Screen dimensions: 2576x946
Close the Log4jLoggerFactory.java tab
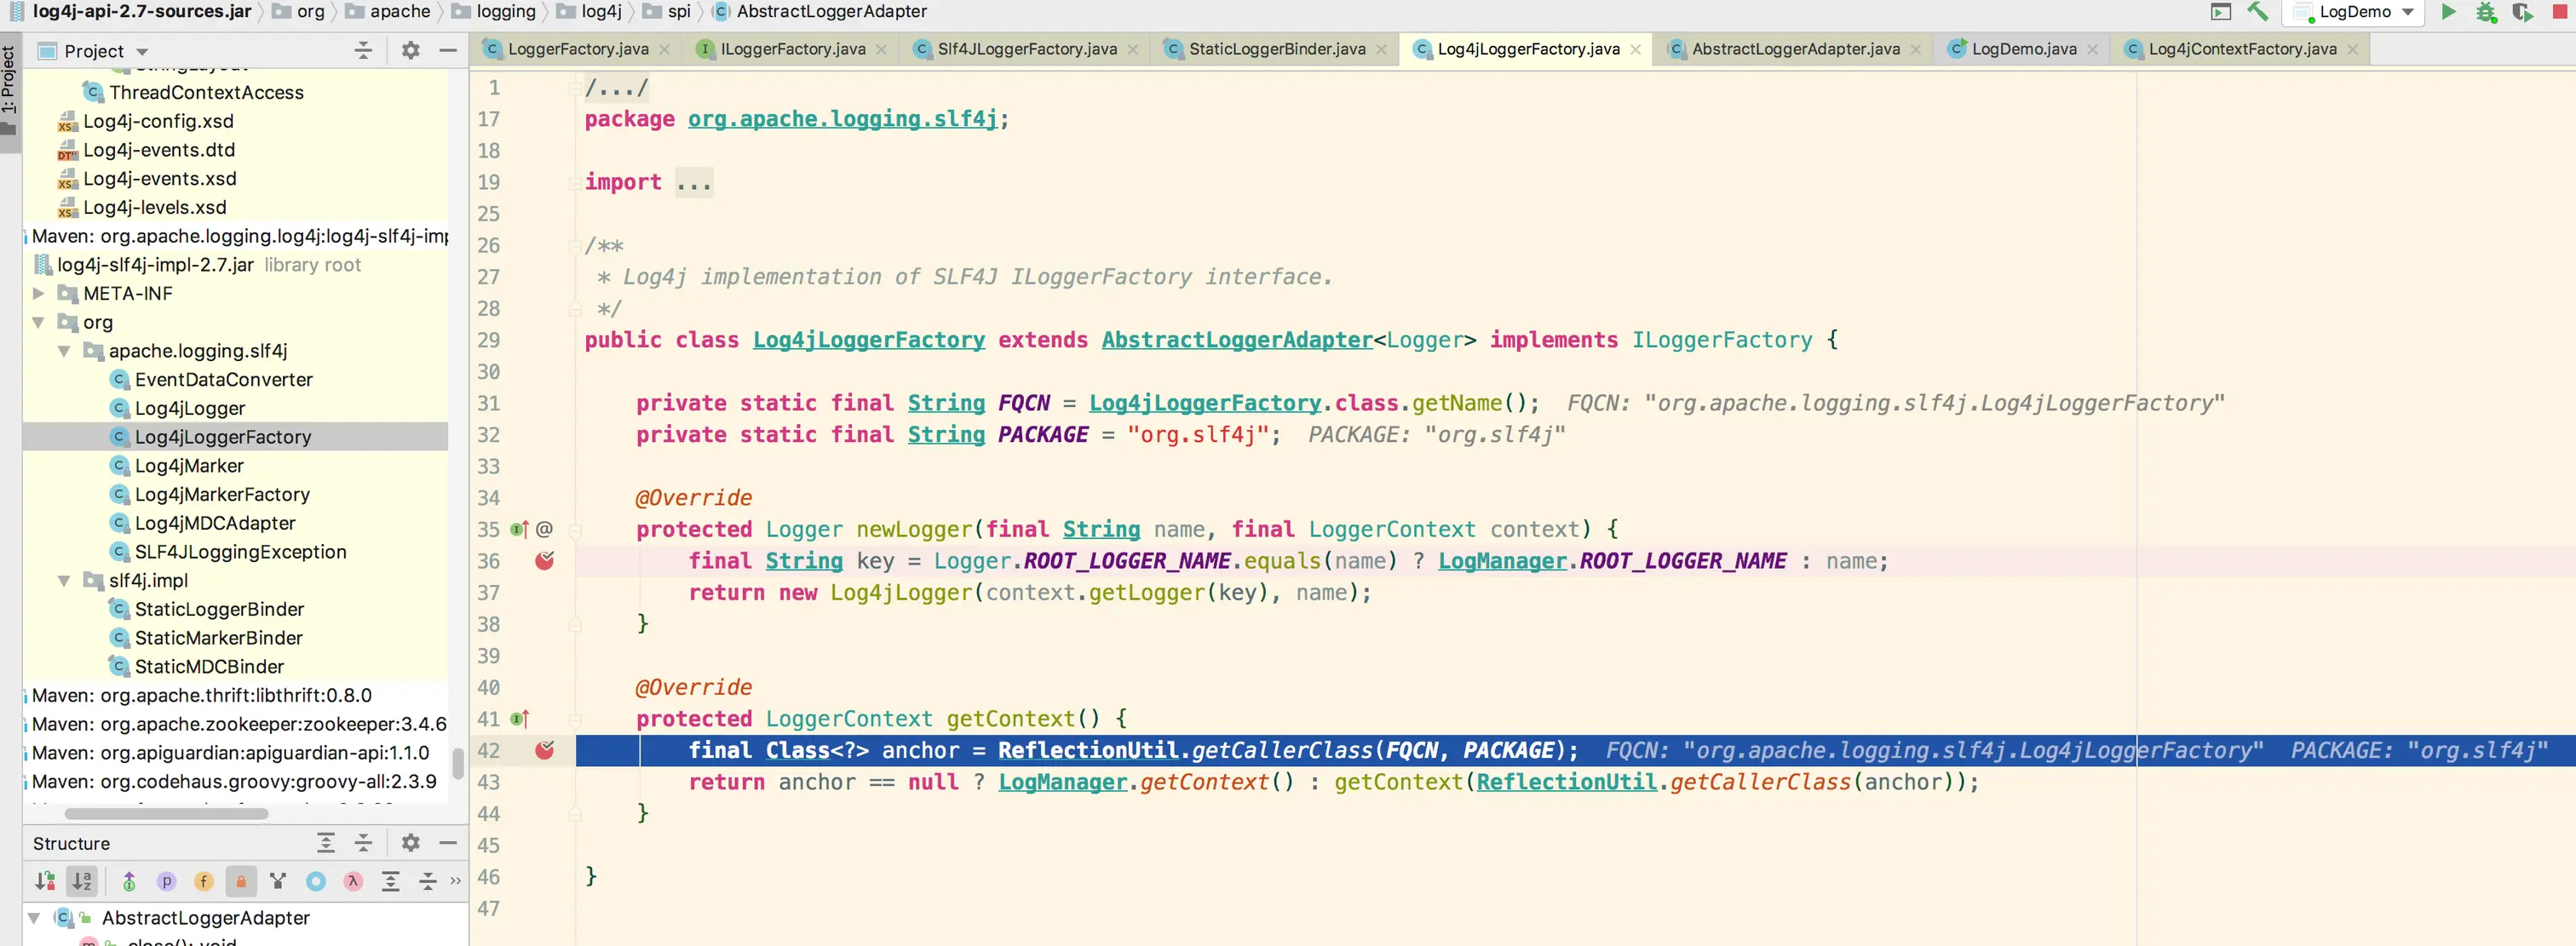click(1635, 49)
